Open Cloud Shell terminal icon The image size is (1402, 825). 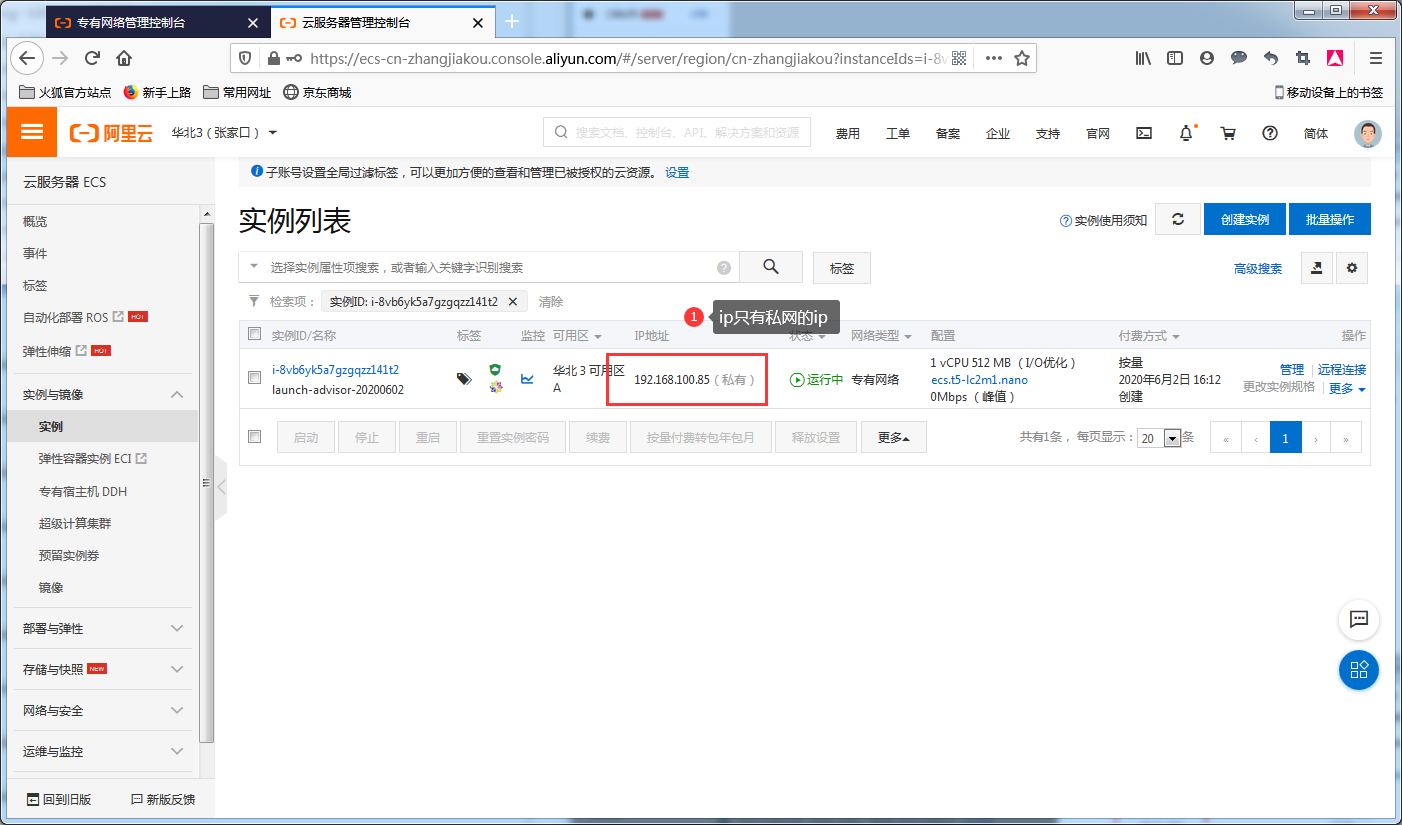[x=1143, y=132]
